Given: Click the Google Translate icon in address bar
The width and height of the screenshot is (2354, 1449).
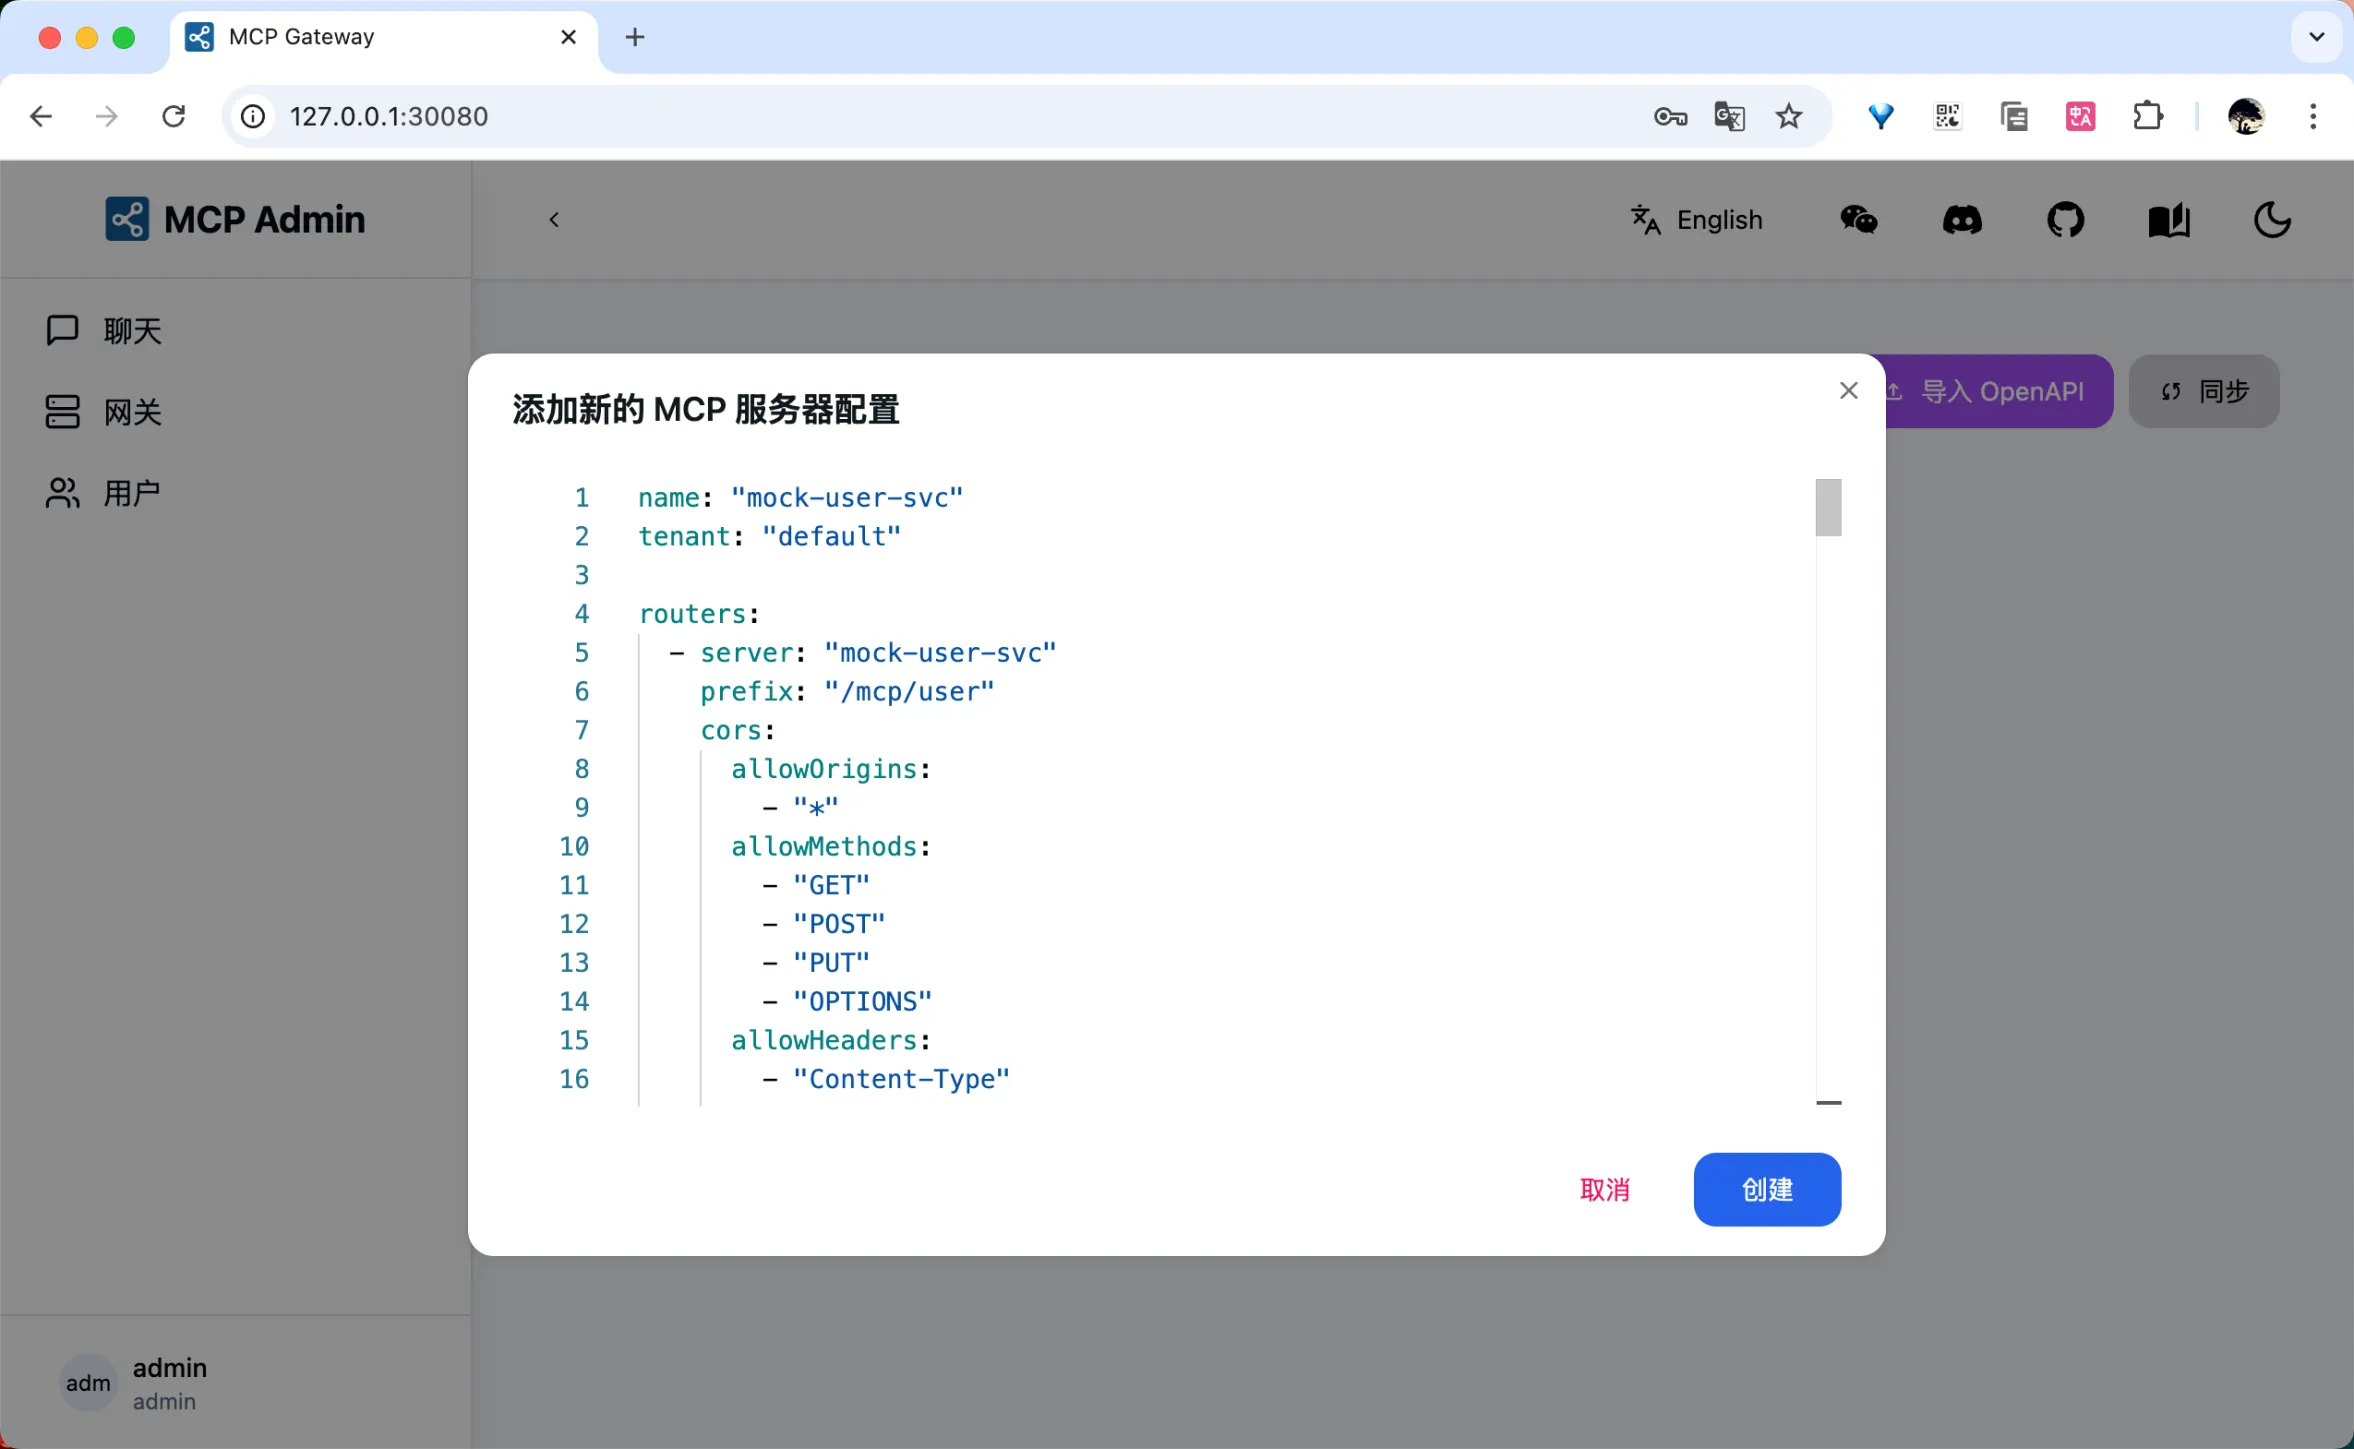Looking at the screenshot, I should tap(1729, 117).
